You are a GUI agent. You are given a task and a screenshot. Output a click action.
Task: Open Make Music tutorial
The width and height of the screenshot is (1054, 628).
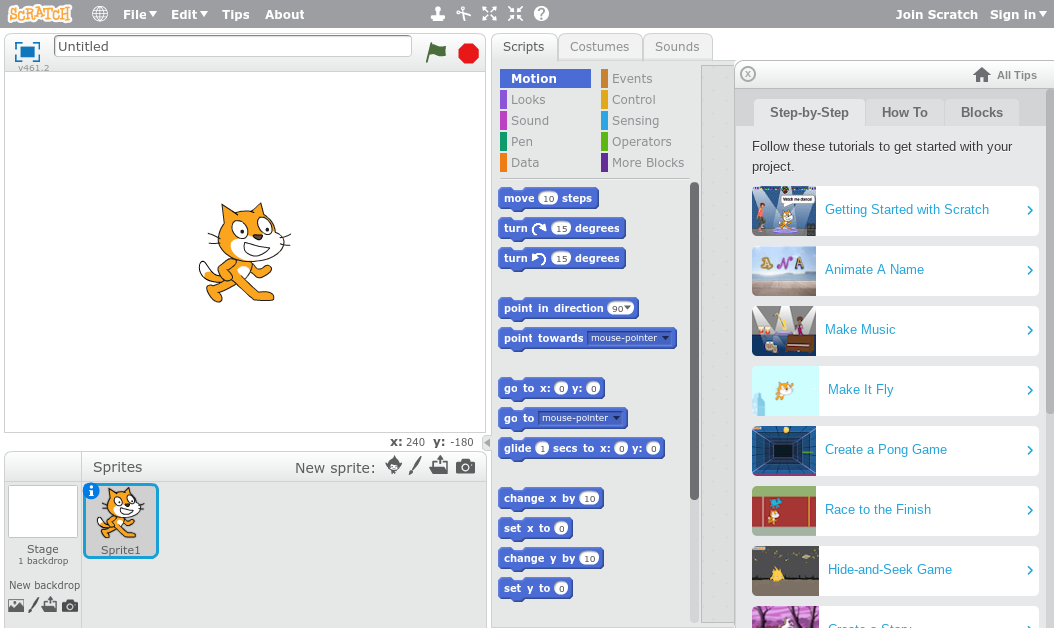895,330
